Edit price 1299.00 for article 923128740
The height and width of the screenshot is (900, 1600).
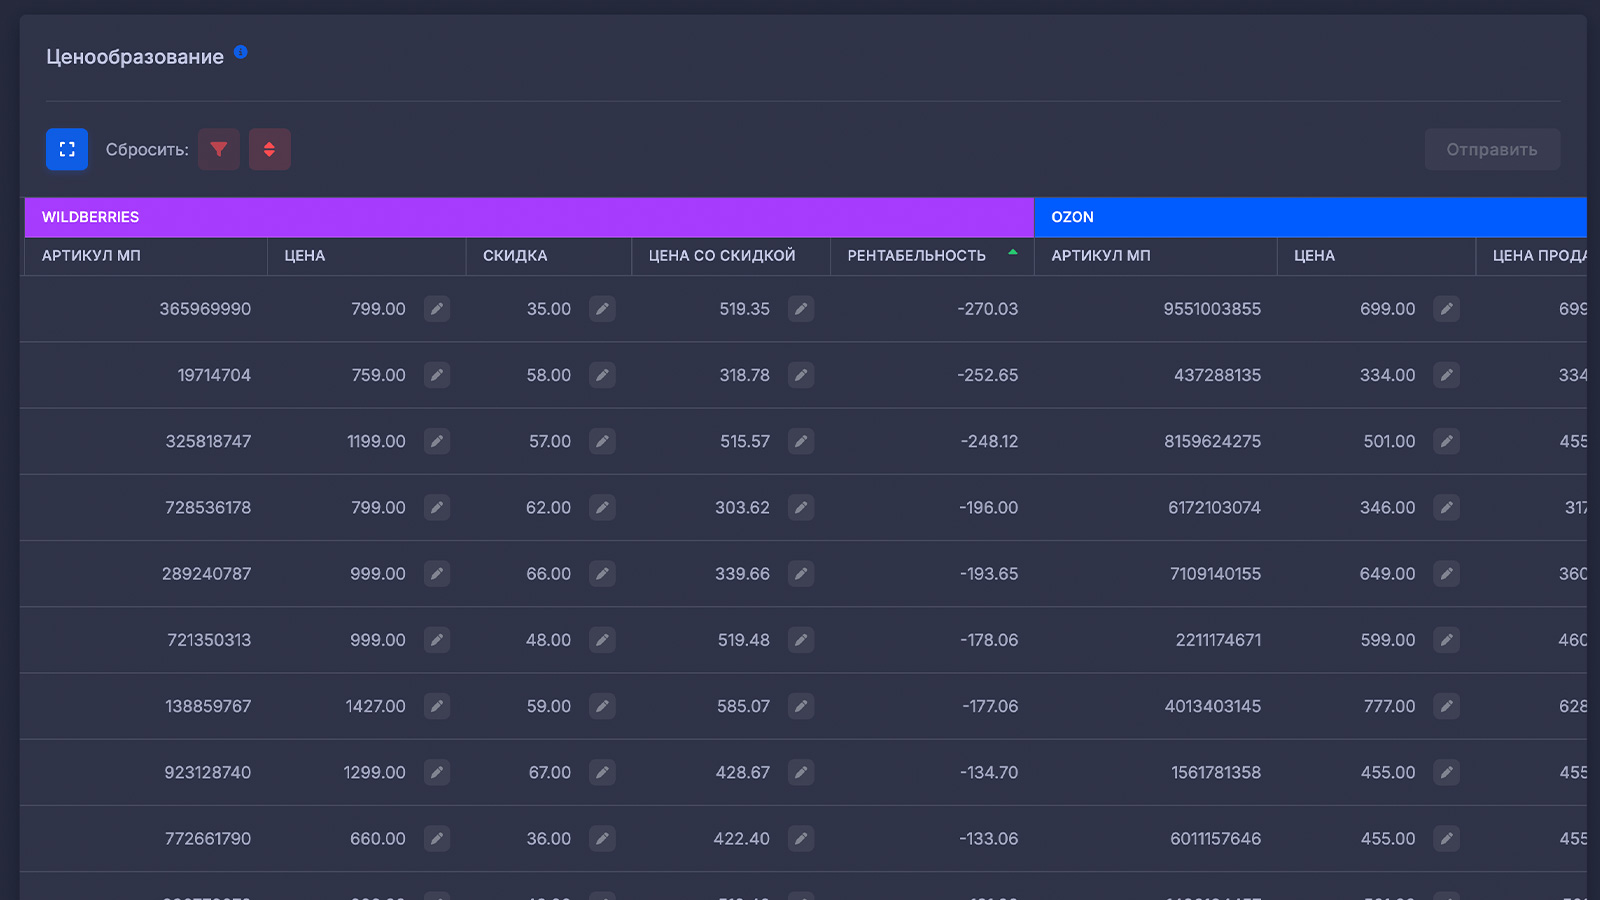pyautogui.click(x=437, y=772)
